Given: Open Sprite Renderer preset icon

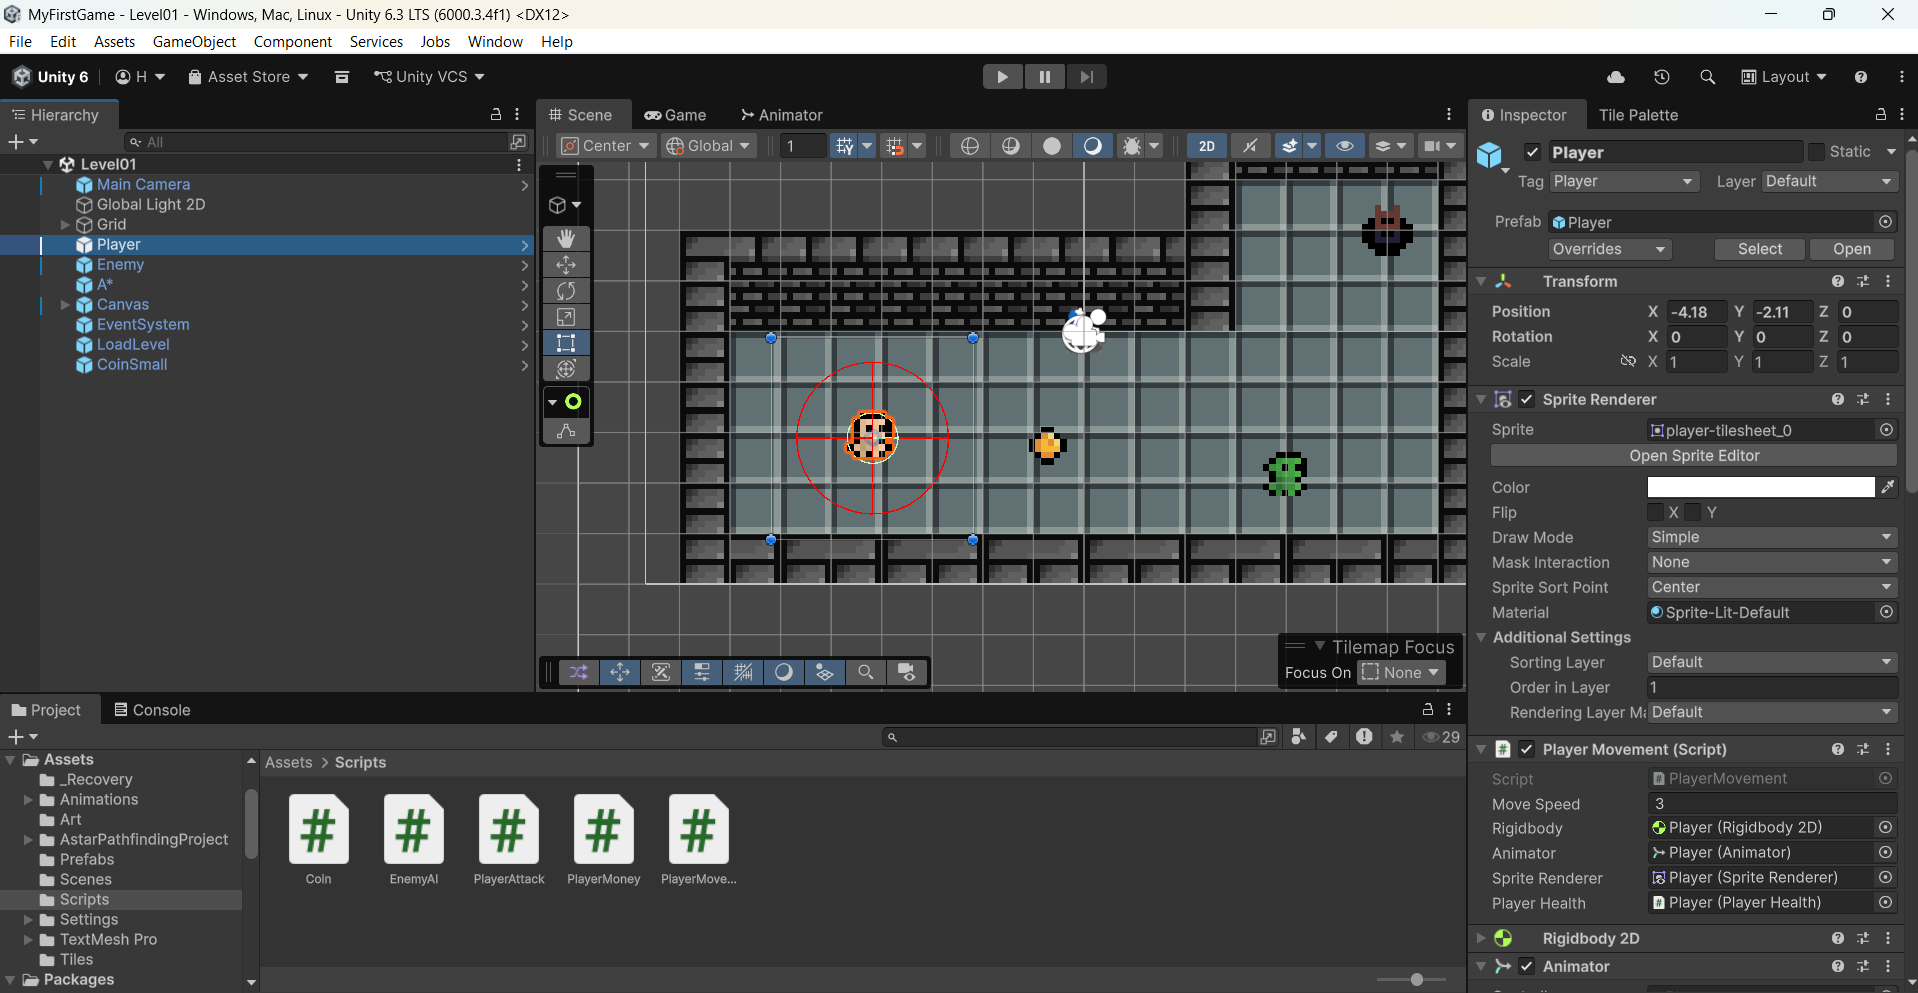Looking at the screenshot, I should [1863, 399].
